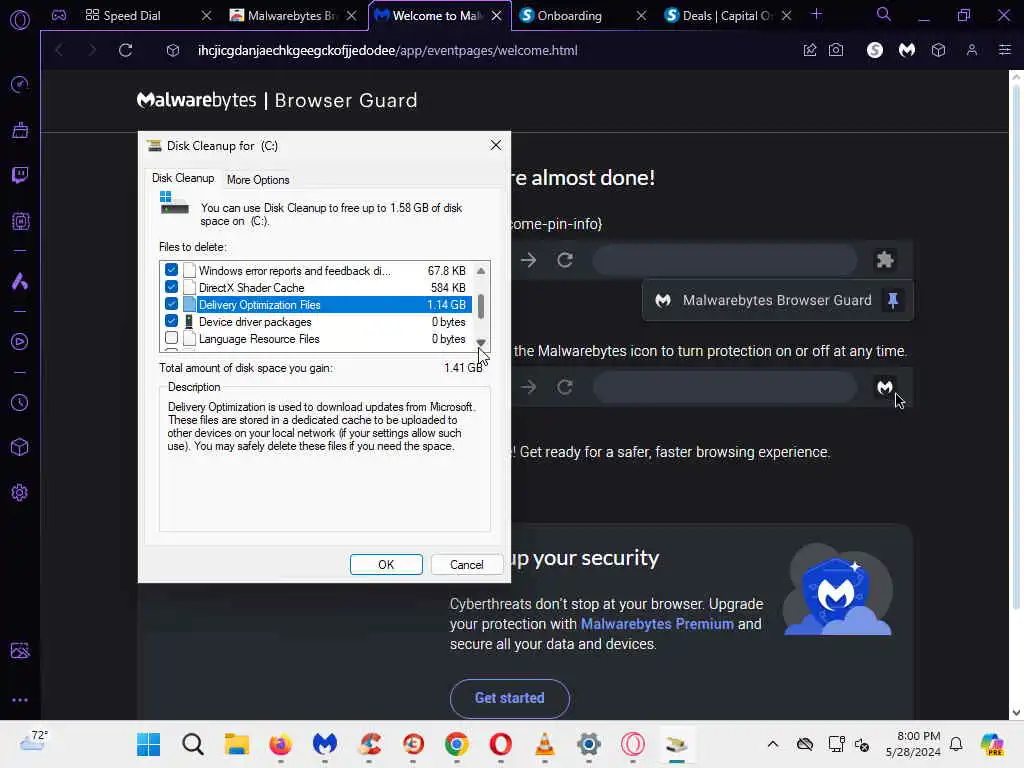Open the GX Control speedometer sidebar icon
1024x768 pixels.
pyautogui.click(x=20, y=84)
